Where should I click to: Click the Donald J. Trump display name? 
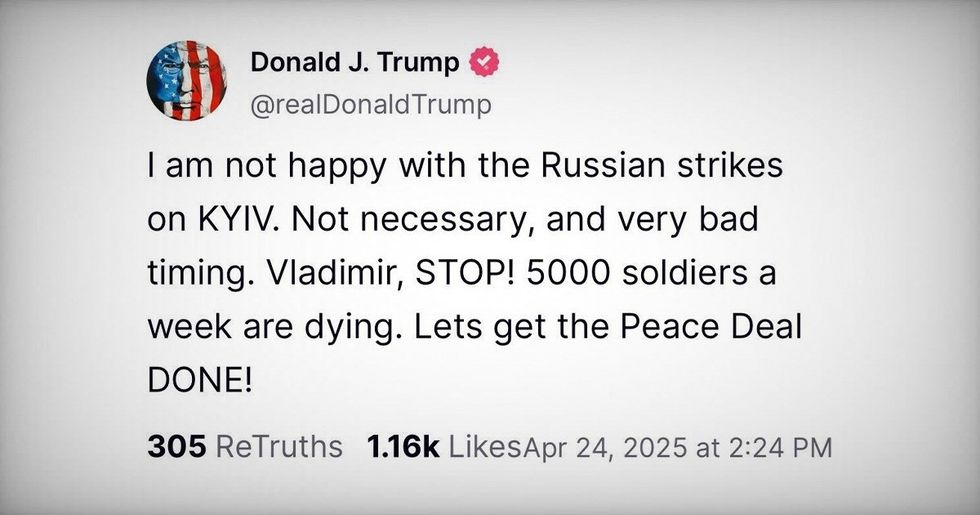tap(354, 62)
